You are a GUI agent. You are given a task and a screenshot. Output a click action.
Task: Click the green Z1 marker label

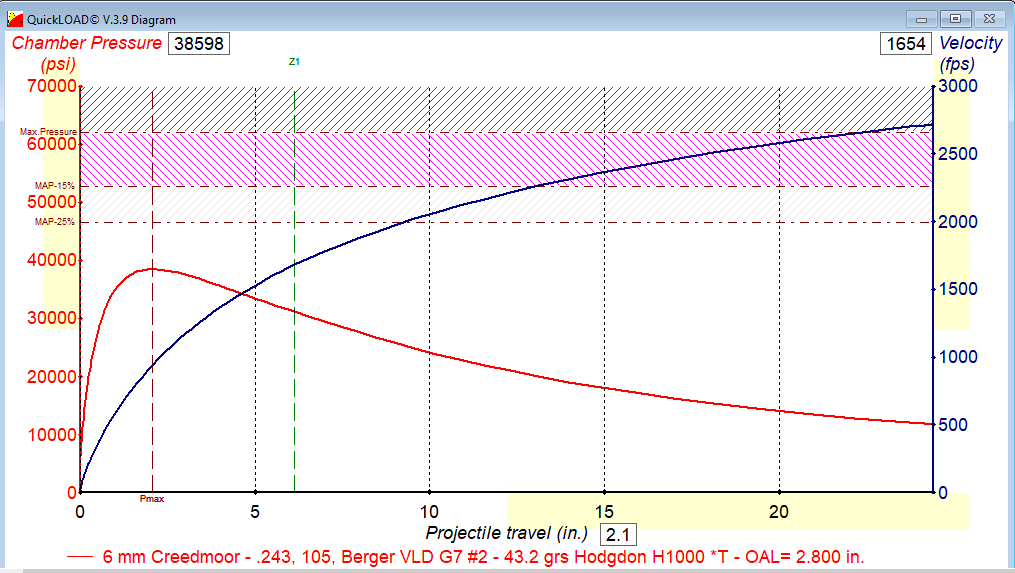[x=294, y=62]
